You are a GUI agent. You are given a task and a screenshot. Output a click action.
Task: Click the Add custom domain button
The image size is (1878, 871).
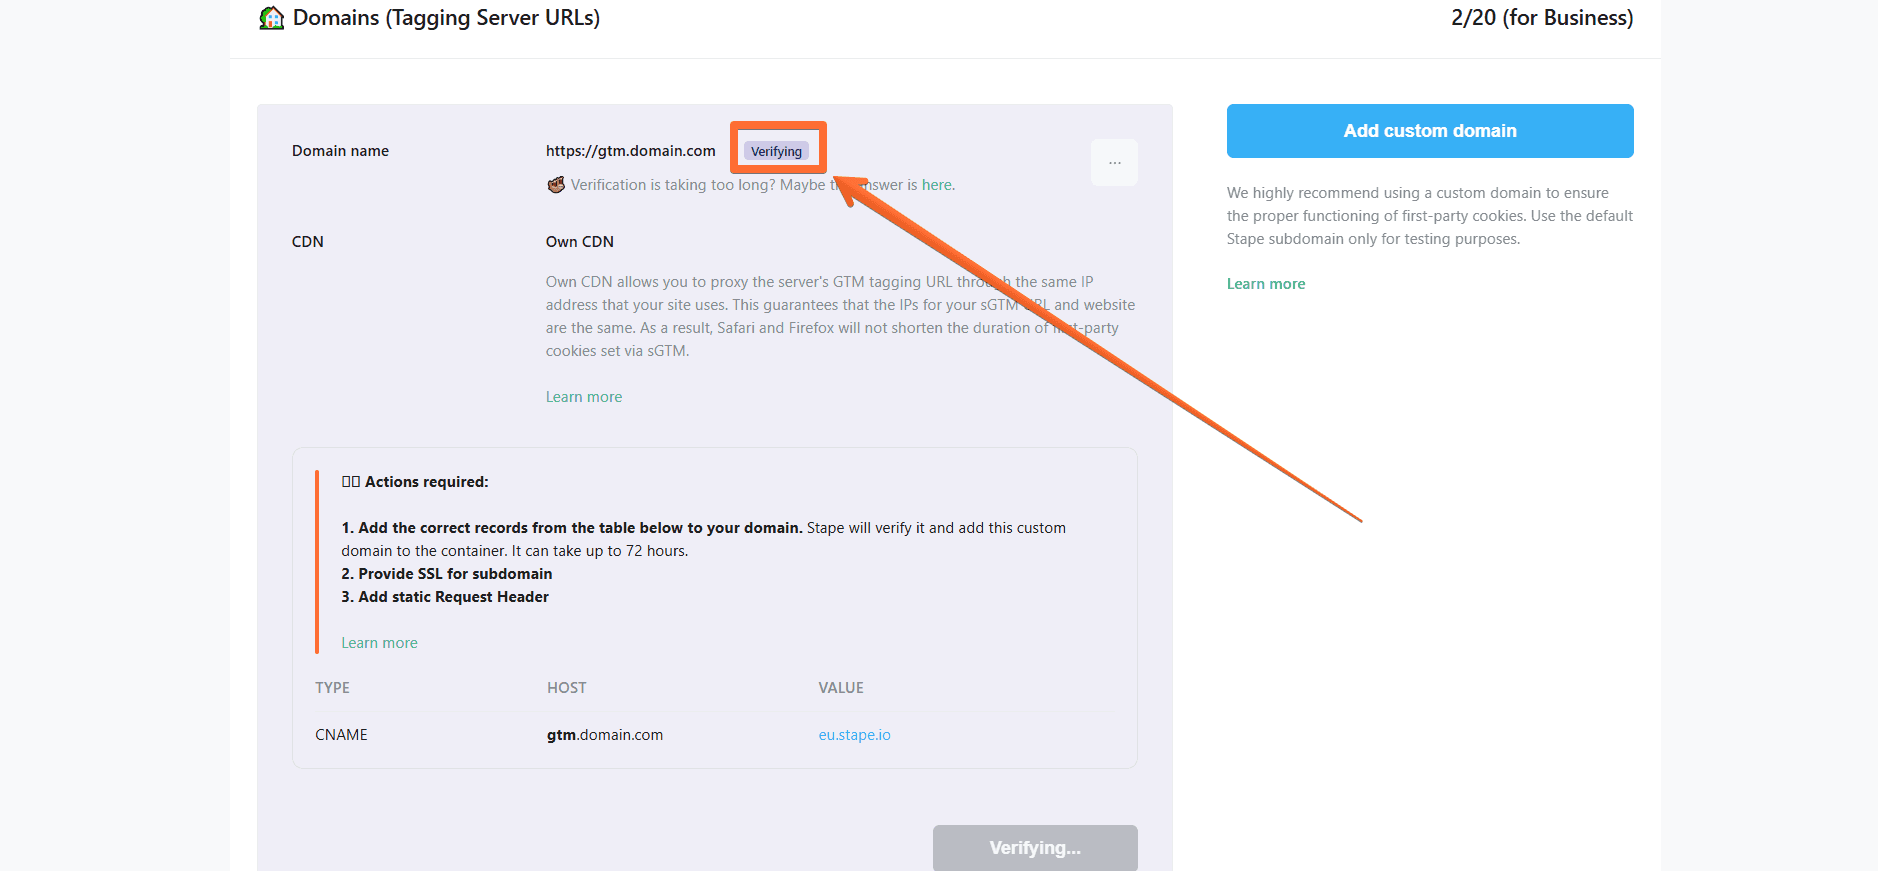click(1430, 131)
